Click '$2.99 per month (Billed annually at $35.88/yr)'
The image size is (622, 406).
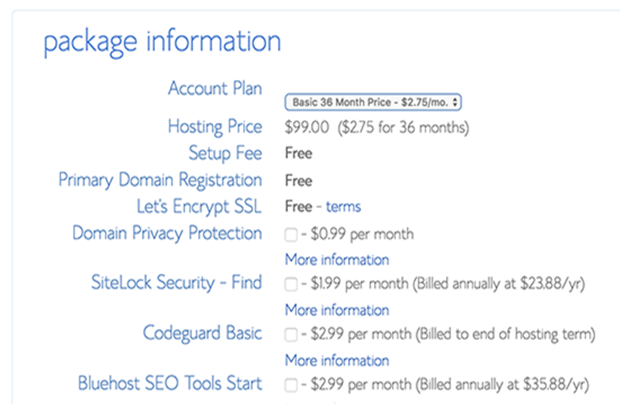[x=450, y=385]
